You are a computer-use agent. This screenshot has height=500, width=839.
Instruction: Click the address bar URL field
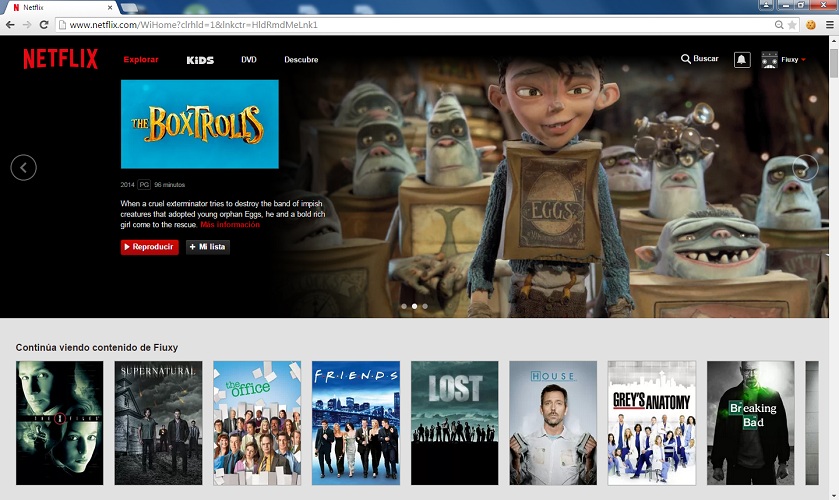tap(415, 25)
